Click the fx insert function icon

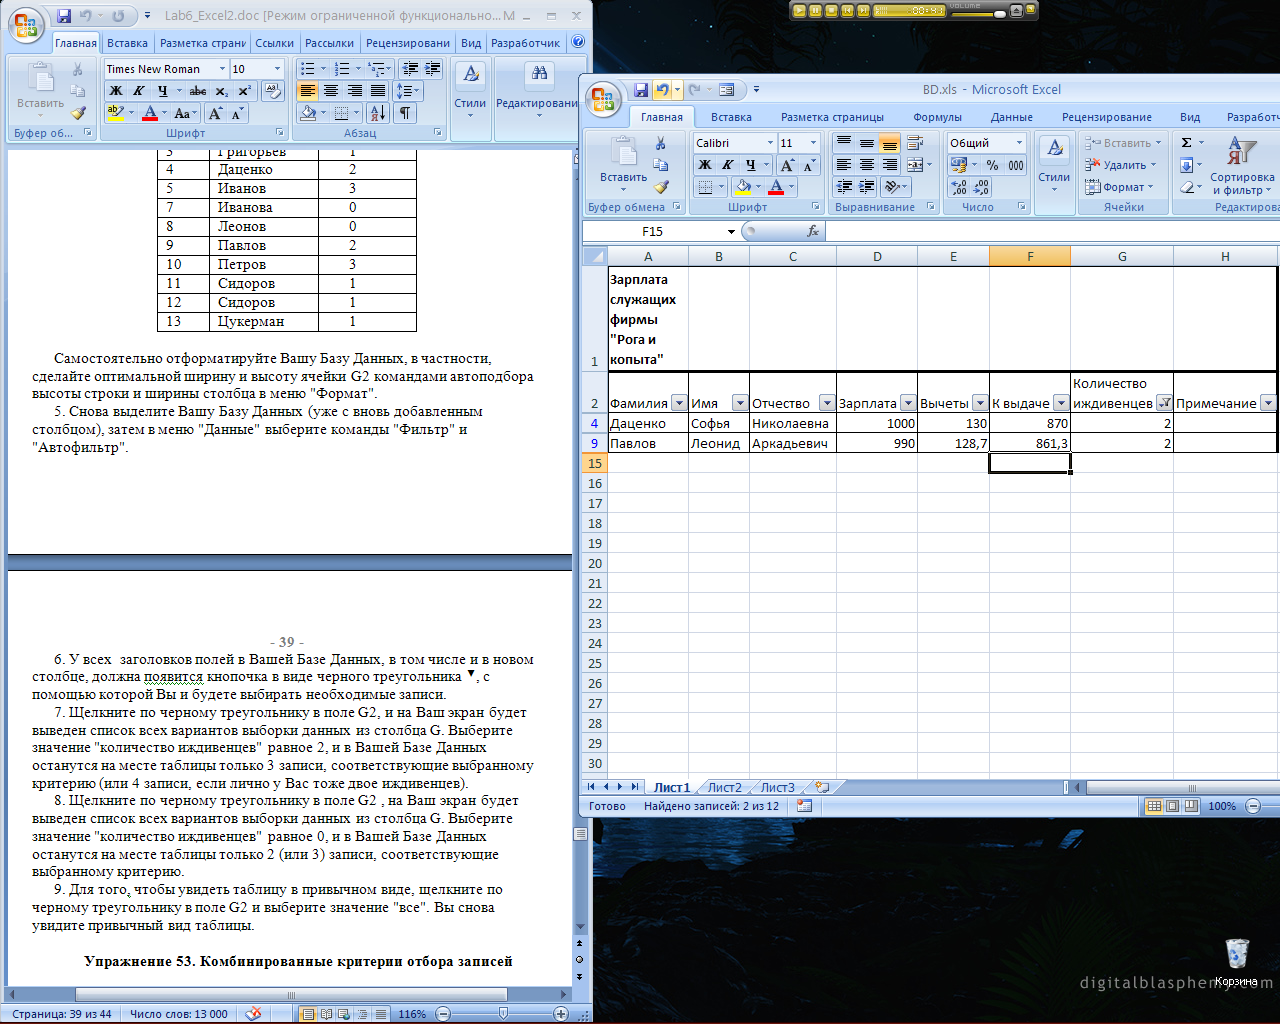point(813,231)
